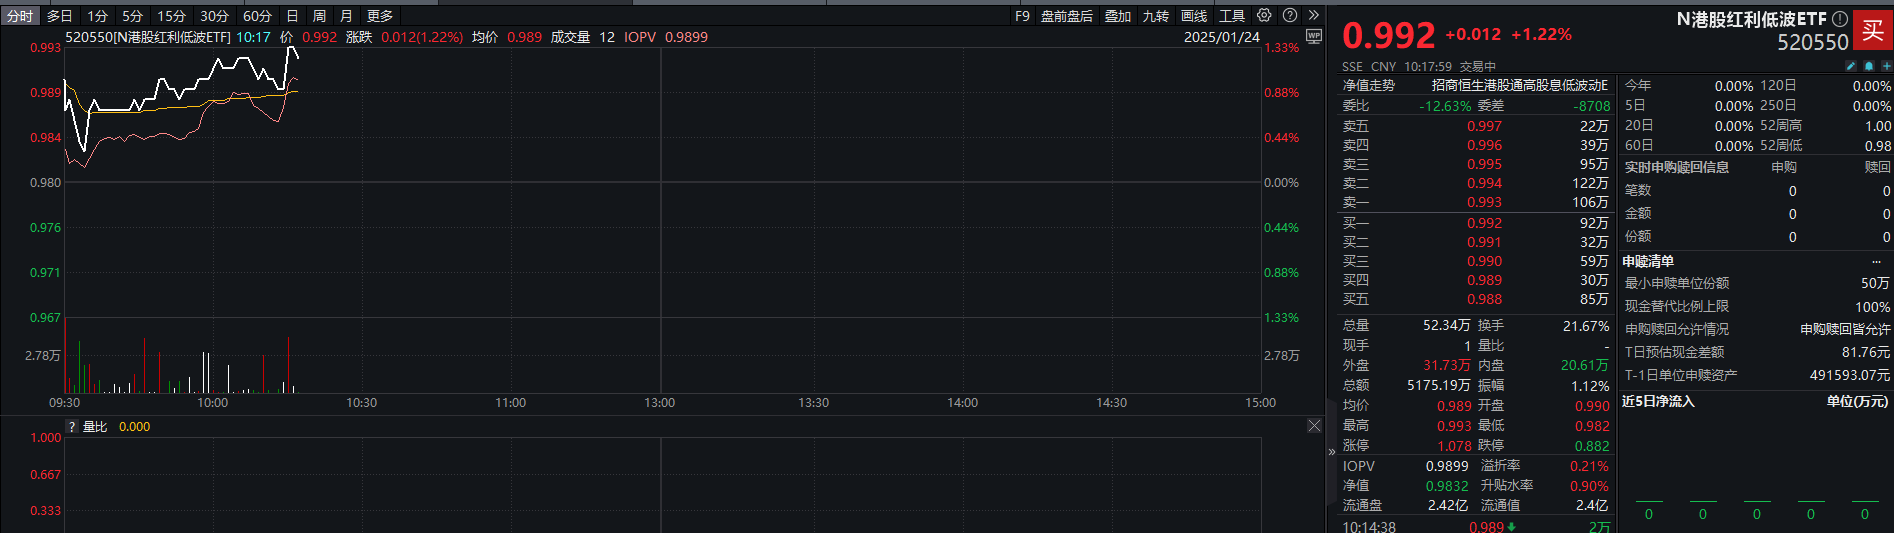Viewport: 1894px width, 533px height.
Task: Open 招商恒生港股通高股息低波动E link
Action: click(1520, 86)
